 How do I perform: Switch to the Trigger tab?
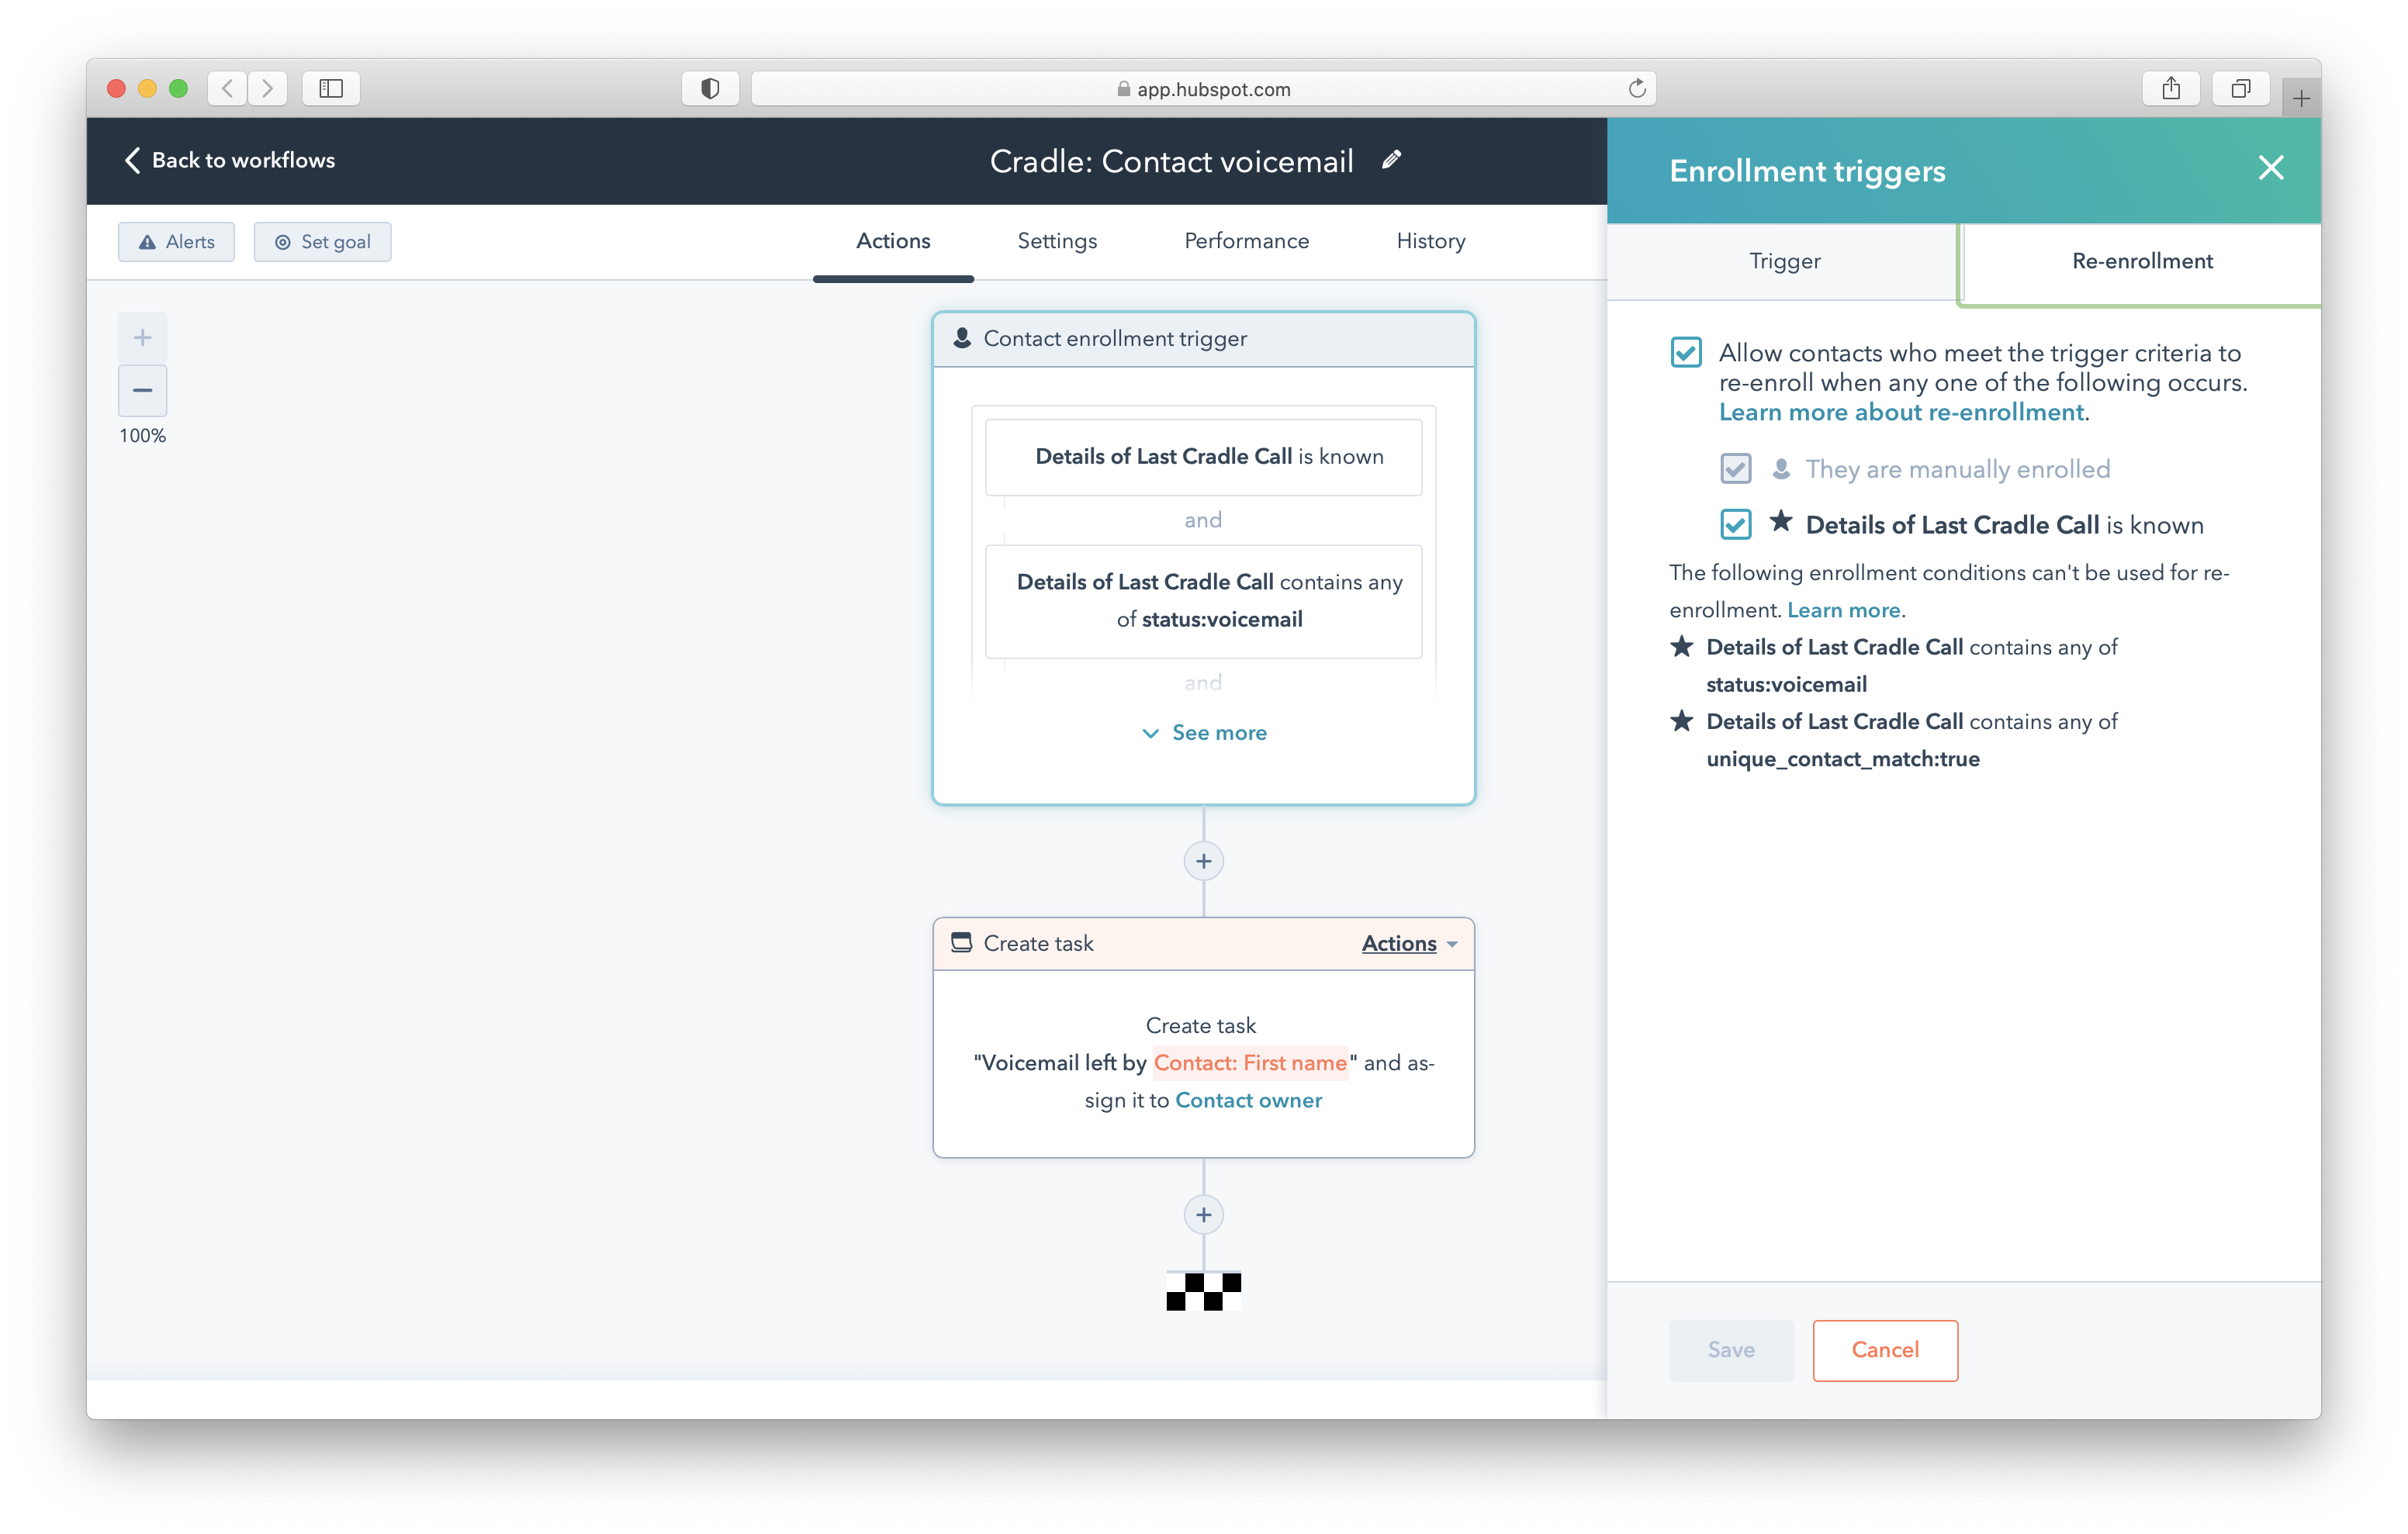pyautogui.click(x=1784, y=261)
